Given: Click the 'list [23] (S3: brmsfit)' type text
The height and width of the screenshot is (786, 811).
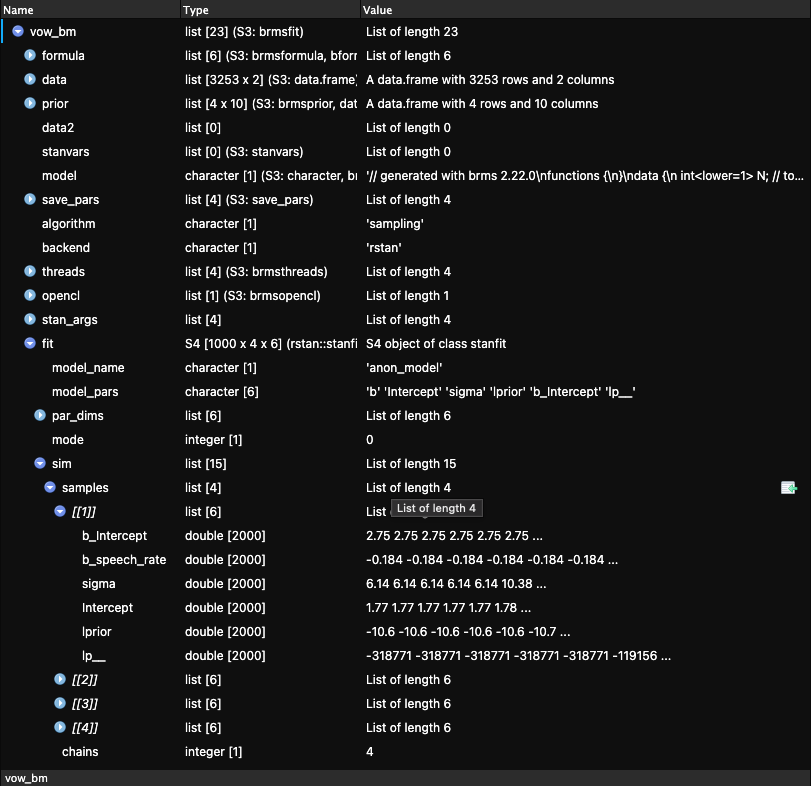Looking at the screenshot, I should click(x=244, y=32).
